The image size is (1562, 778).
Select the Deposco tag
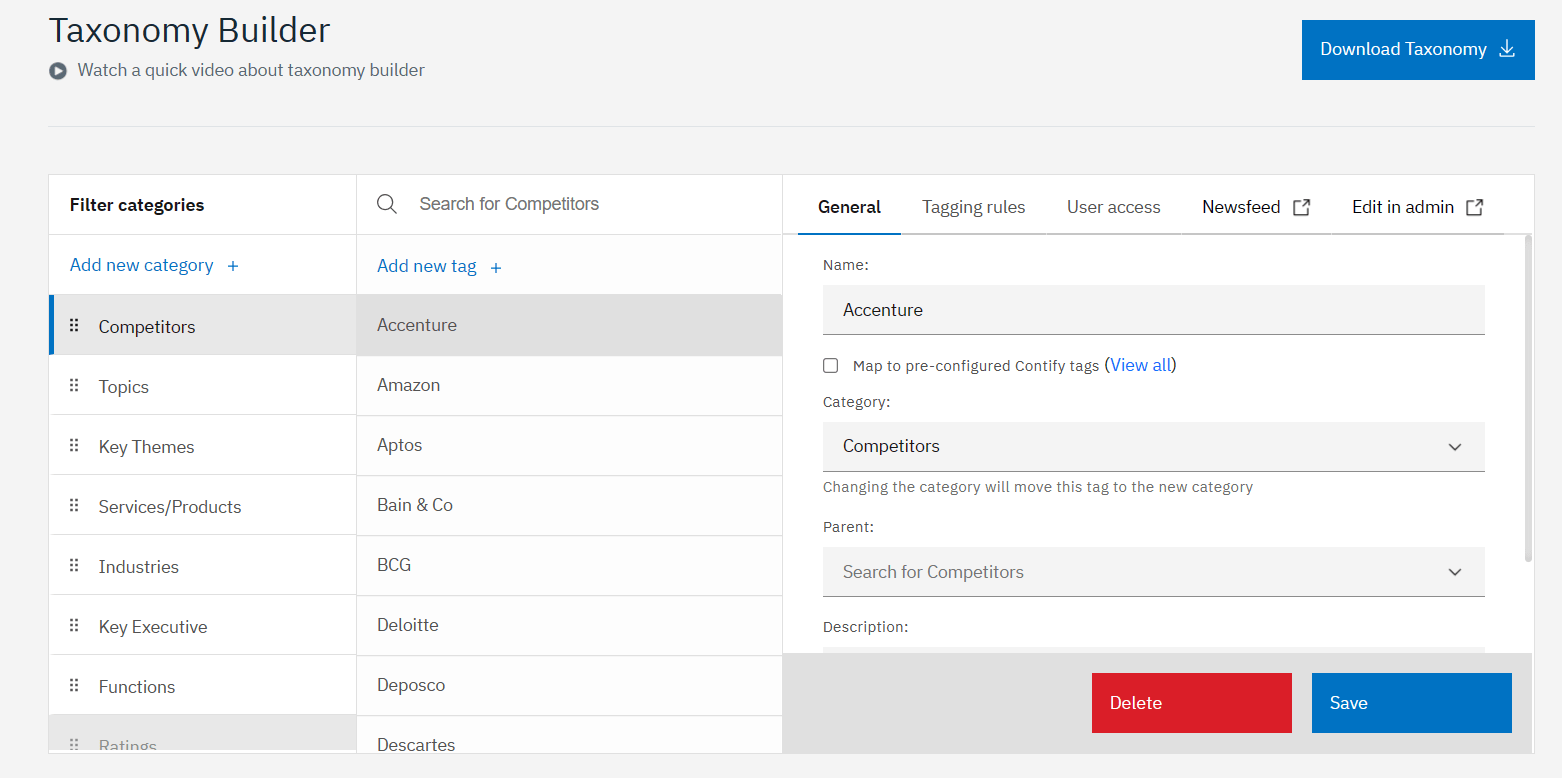point(569,685)
